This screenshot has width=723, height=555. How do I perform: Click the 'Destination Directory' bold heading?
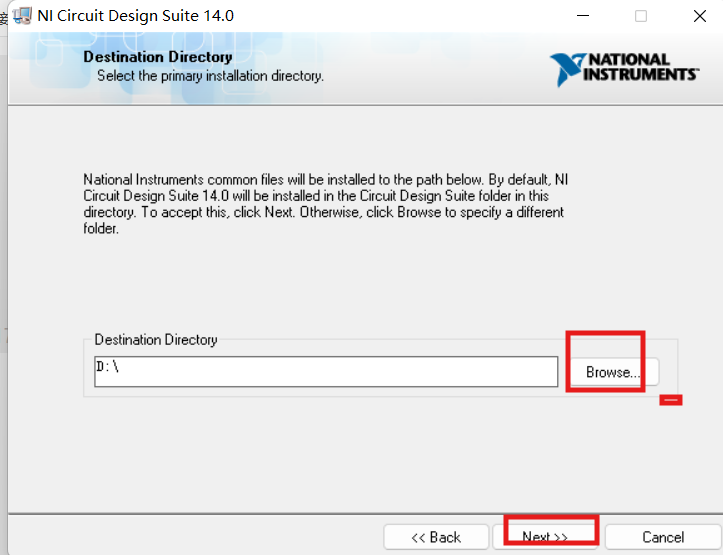click(158, 57)
